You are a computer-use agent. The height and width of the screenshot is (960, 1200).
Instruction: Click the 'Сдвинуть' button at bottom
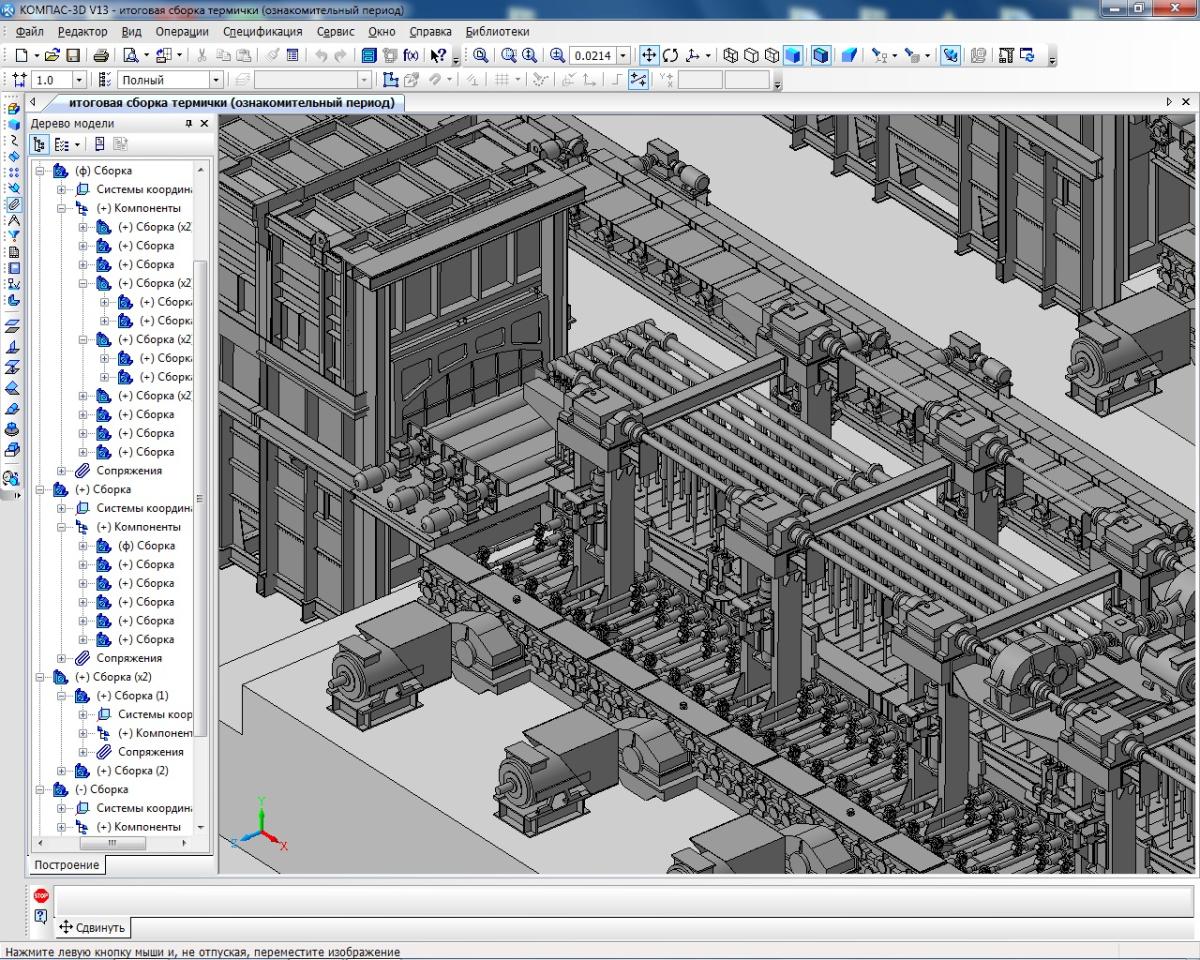pyautogui.click(x=92, y=928)
